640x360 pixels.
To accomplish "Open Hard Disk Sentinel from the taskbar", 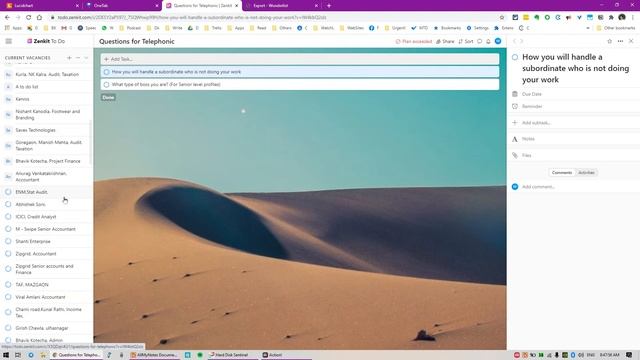I will coord(231,355).
